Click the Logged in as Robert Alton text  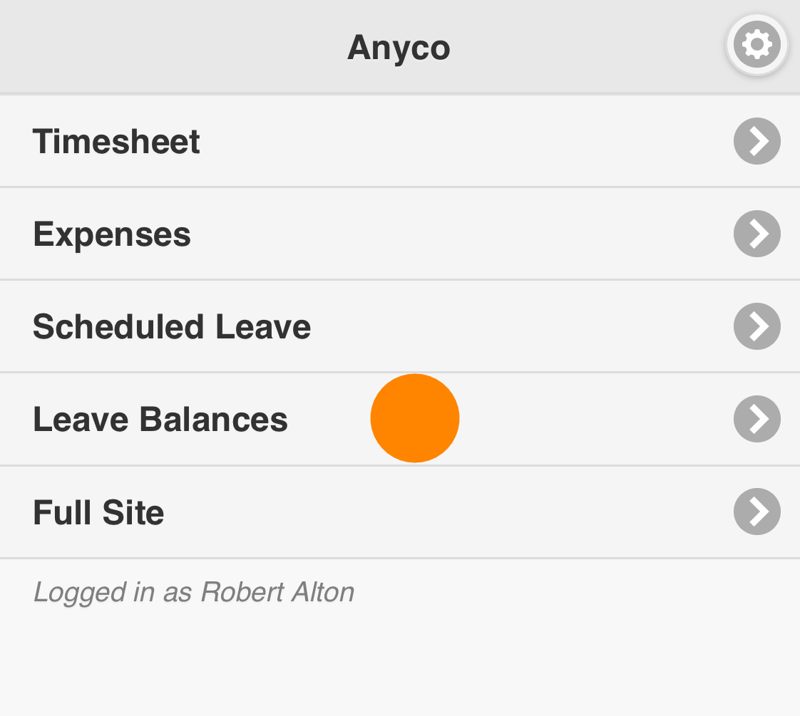point(194,592)
